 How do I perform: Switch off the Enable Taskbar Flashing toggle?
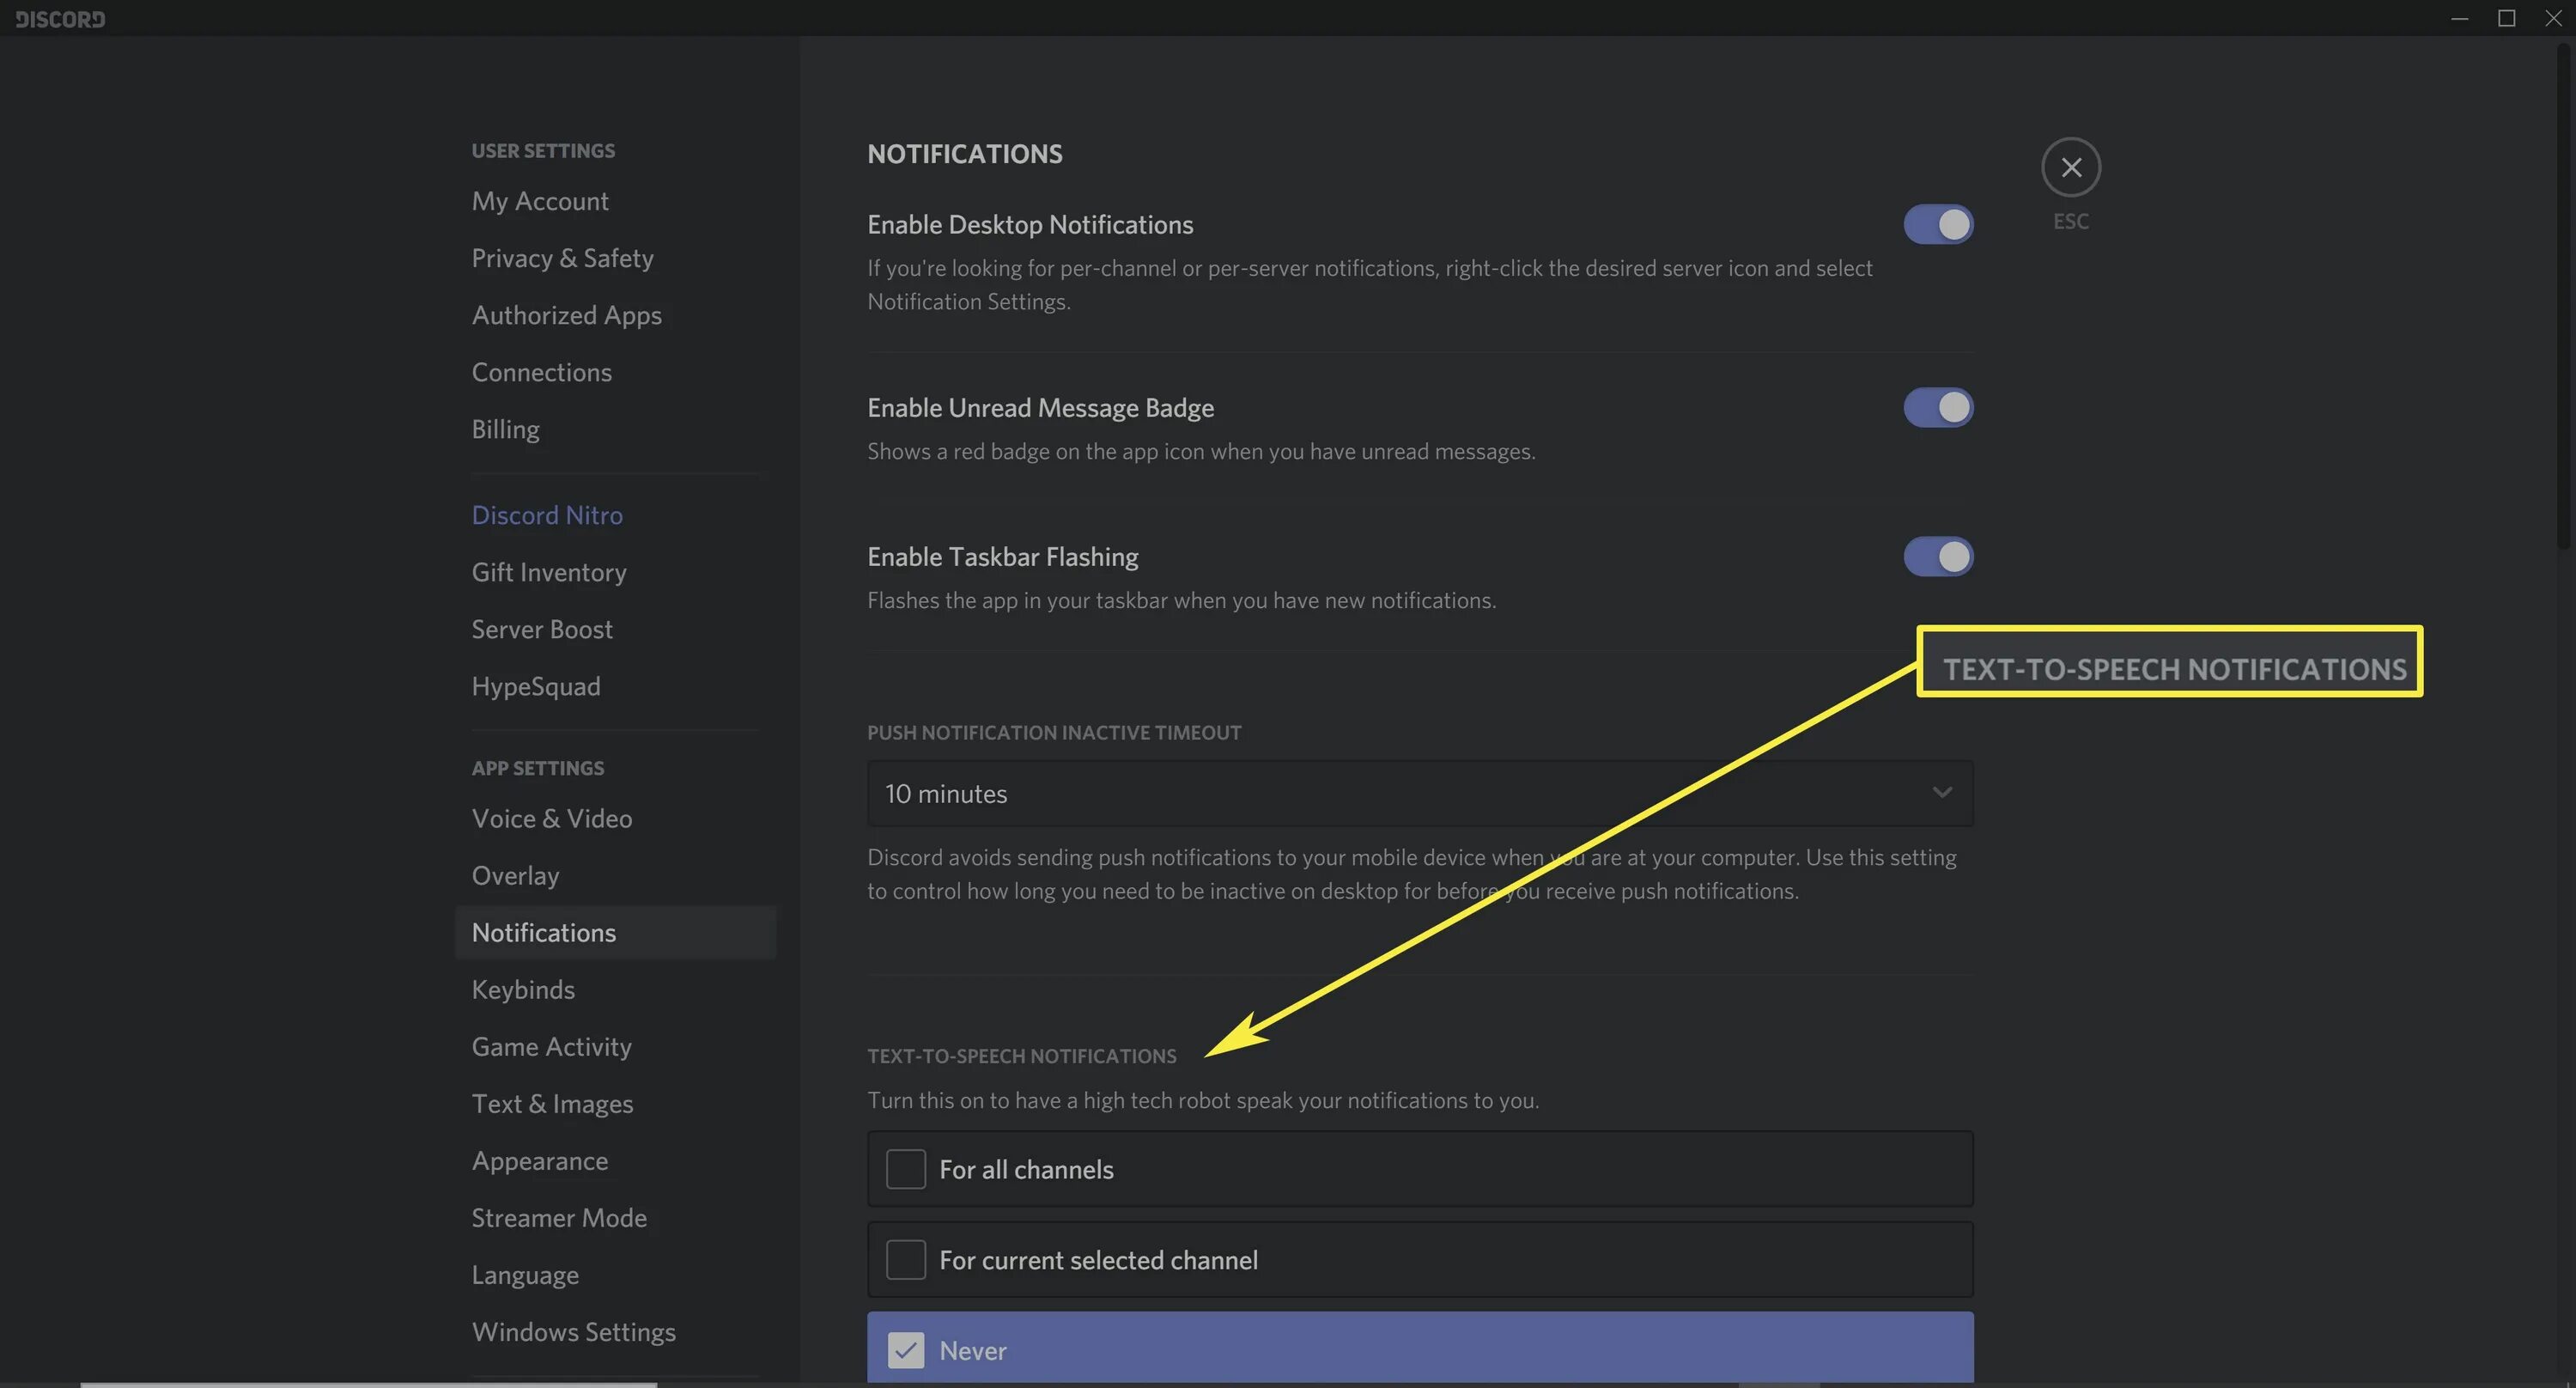(1937, 556)
